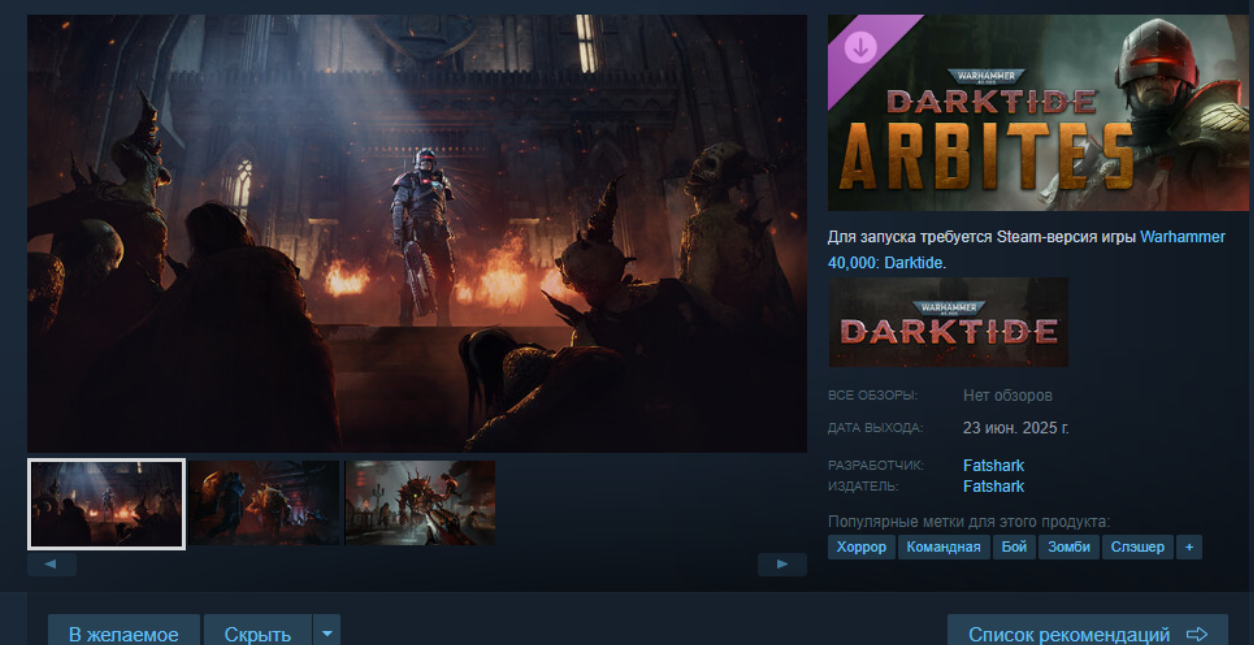Screen dimensions: 1254x645
Task: Click the right arrow of screenshot strip
Action: pyautogui.click(x=782, y=564)
